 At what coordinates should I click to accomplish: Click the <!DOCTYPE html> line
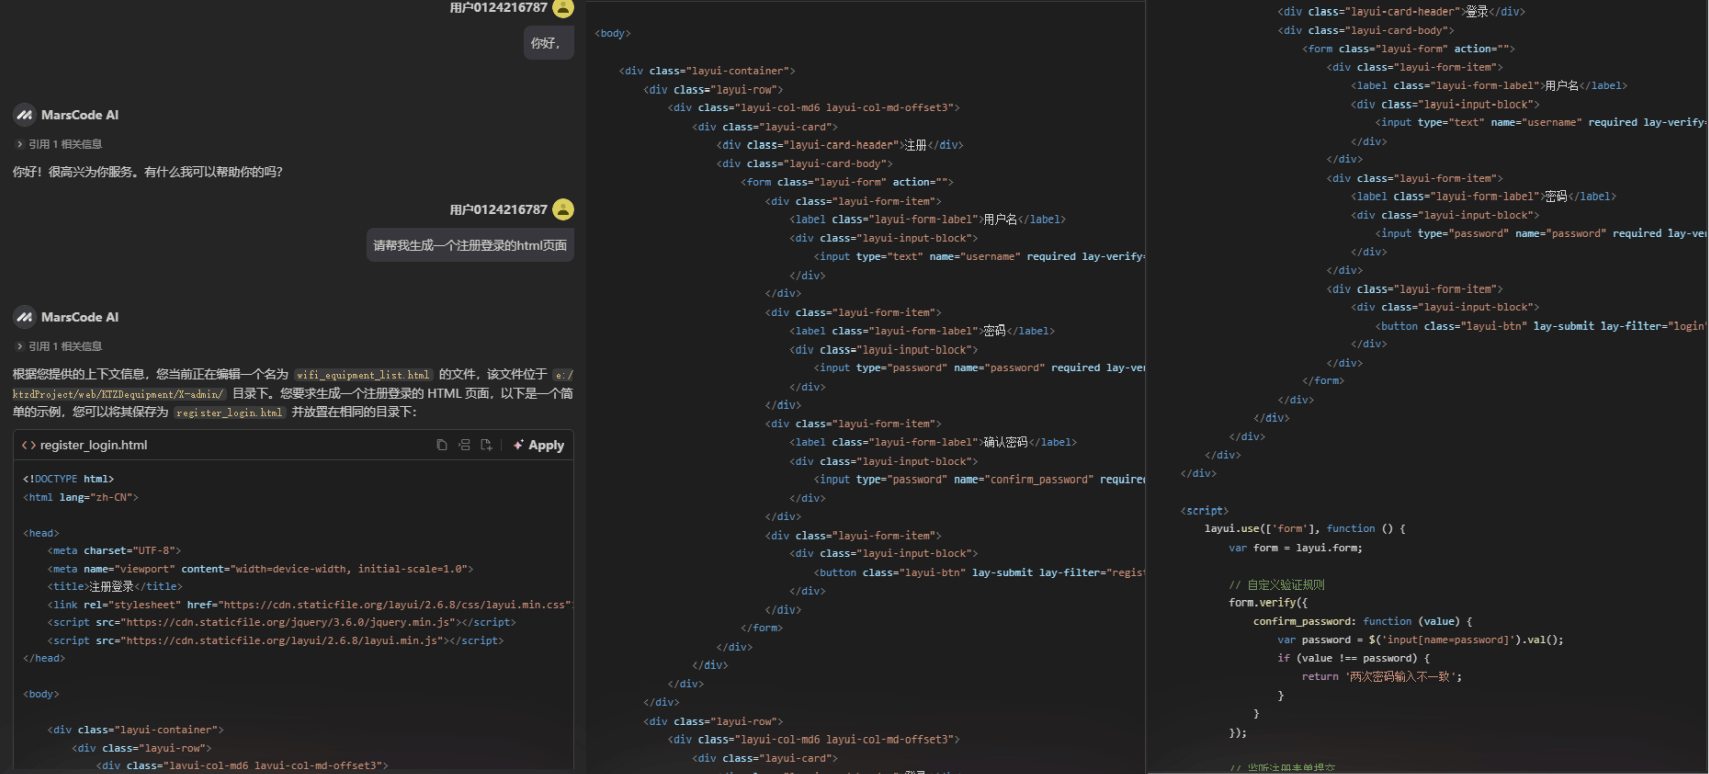coord(68,479)
